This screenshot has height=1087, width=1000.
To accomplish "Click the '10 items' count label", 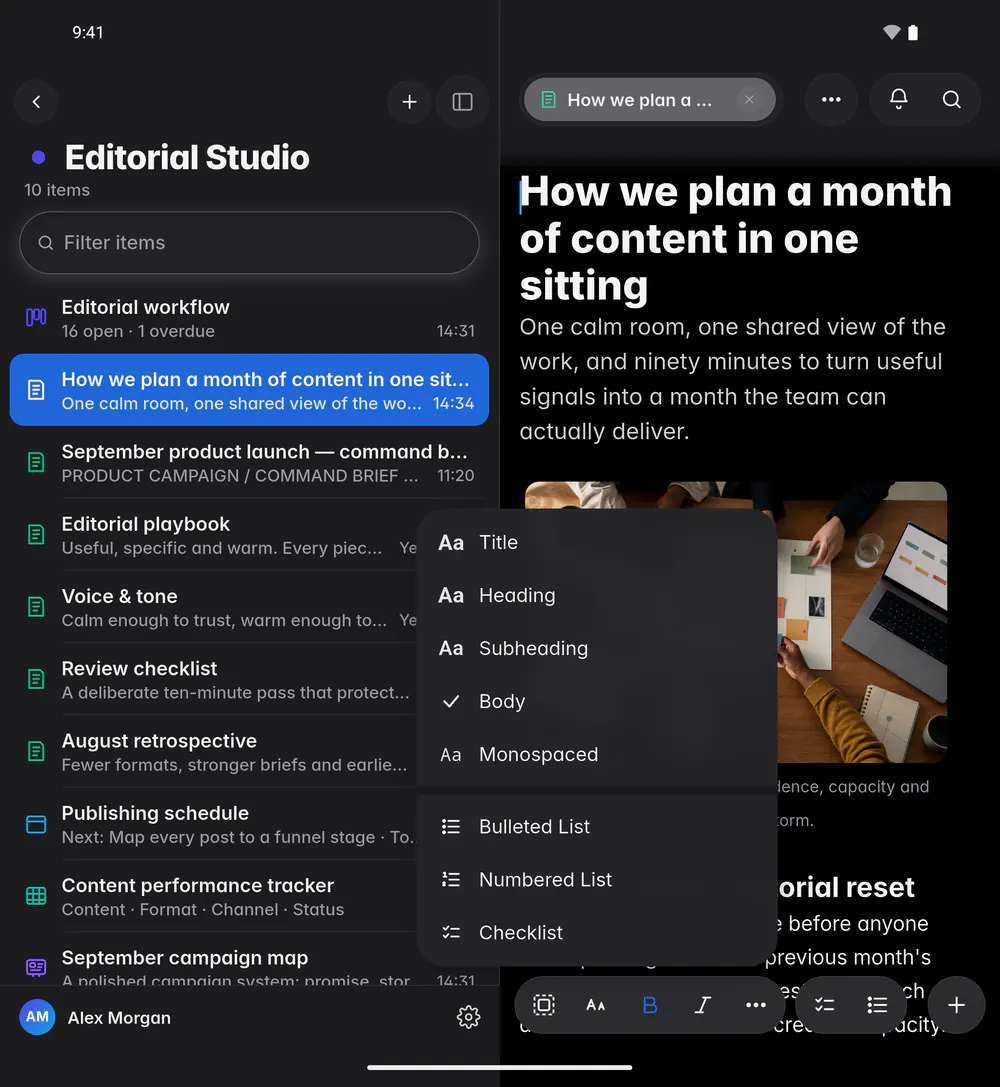I will pos(57,190).
